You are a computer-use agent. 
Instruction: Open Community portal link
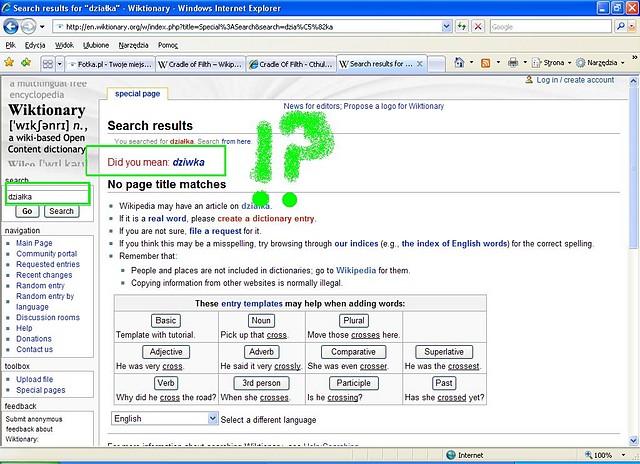click(47, 253)
